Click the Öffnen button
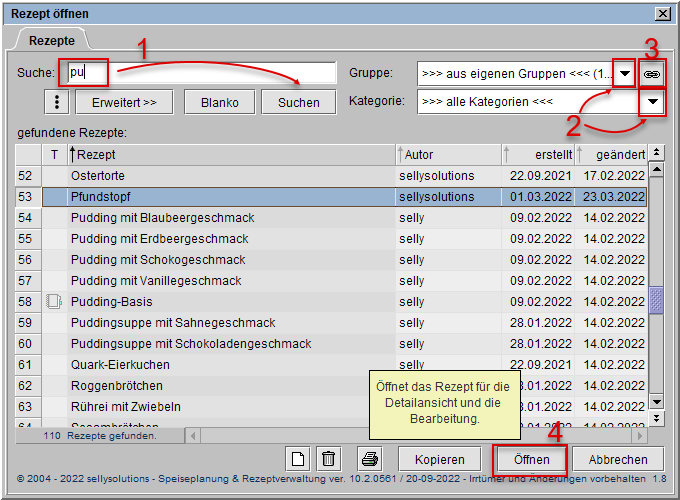The width and height of the screenshot is (680, 500). coord(531,459)
